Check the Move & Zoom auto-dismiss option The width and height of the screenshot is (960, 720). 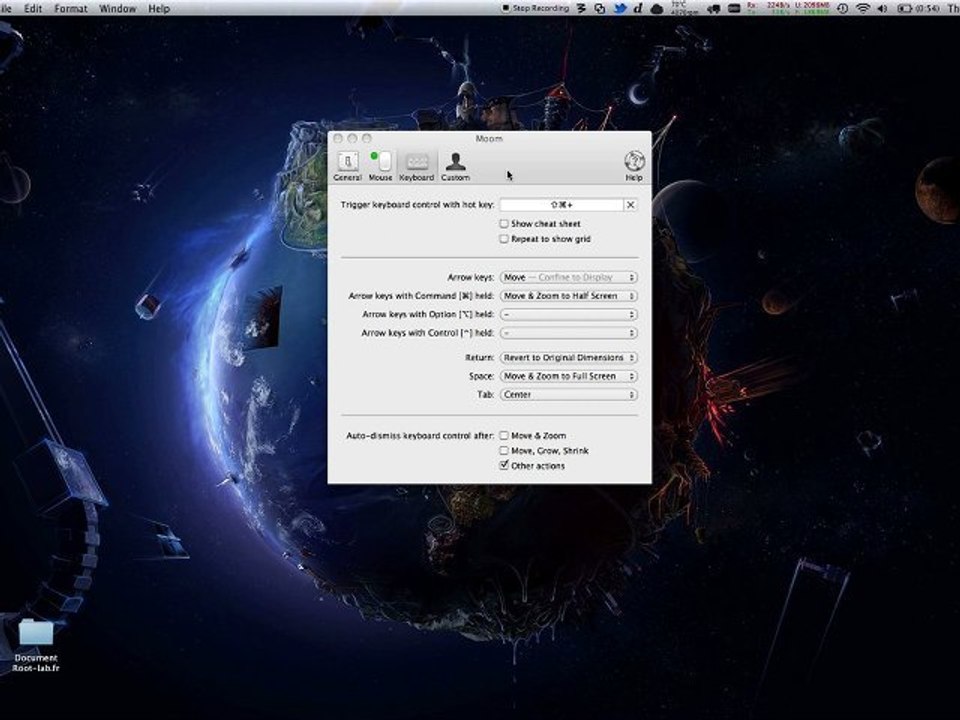click(x=504, y=436)
